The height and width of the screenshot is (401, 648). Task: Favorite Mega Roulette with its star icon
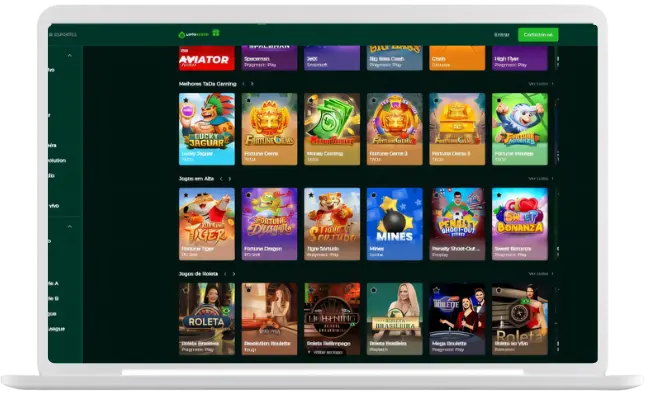[x=436, y=290]
